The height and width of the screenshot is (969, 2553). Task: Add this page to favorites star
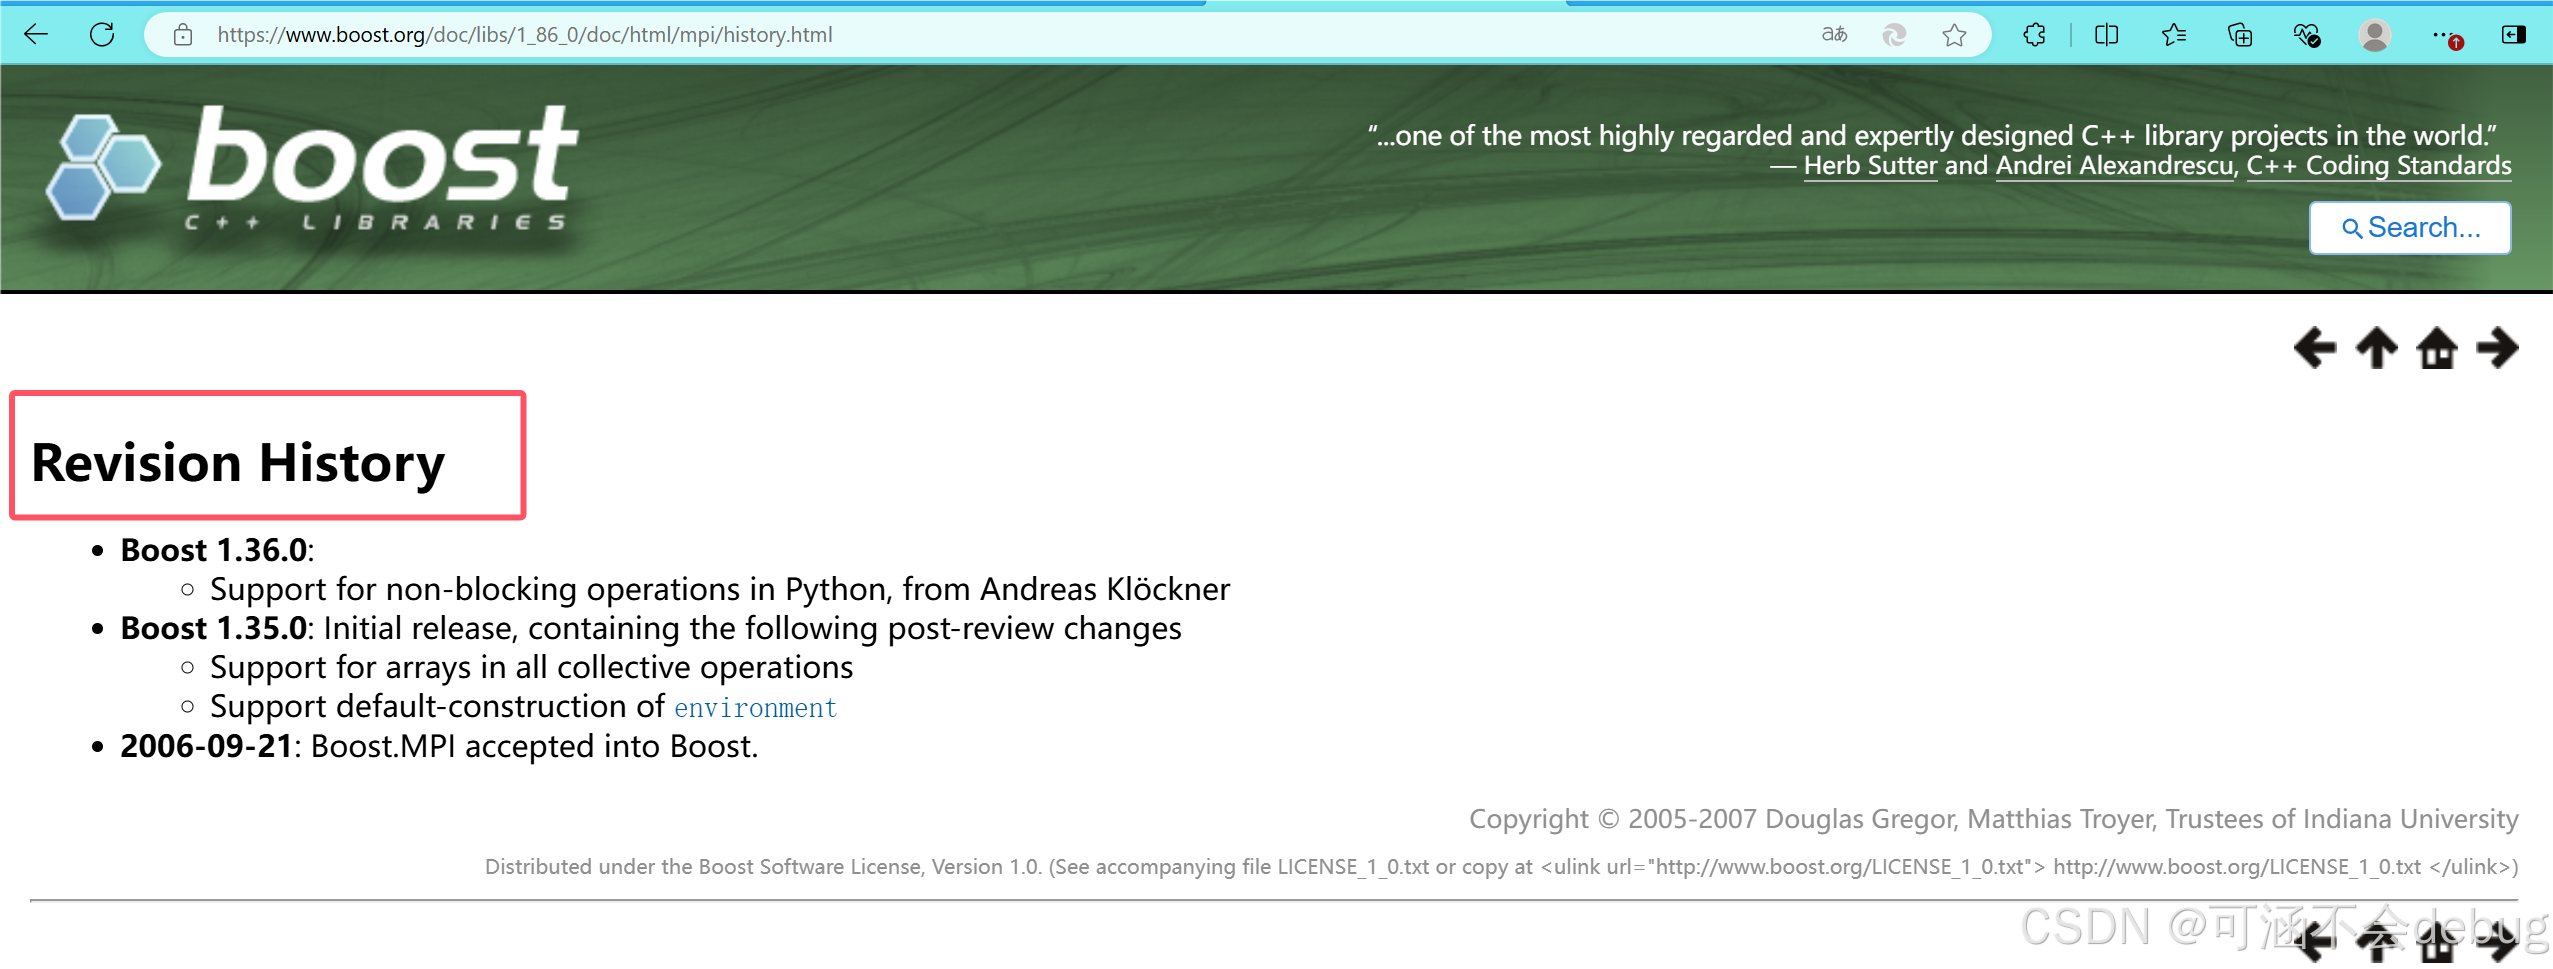click(x=1954, y=35)
